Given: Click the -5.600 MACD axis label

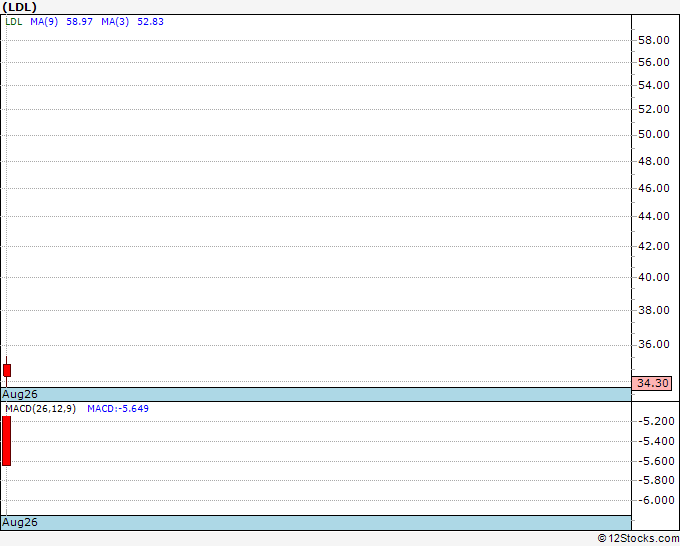Looking at the screenshot, I should 656,461.
